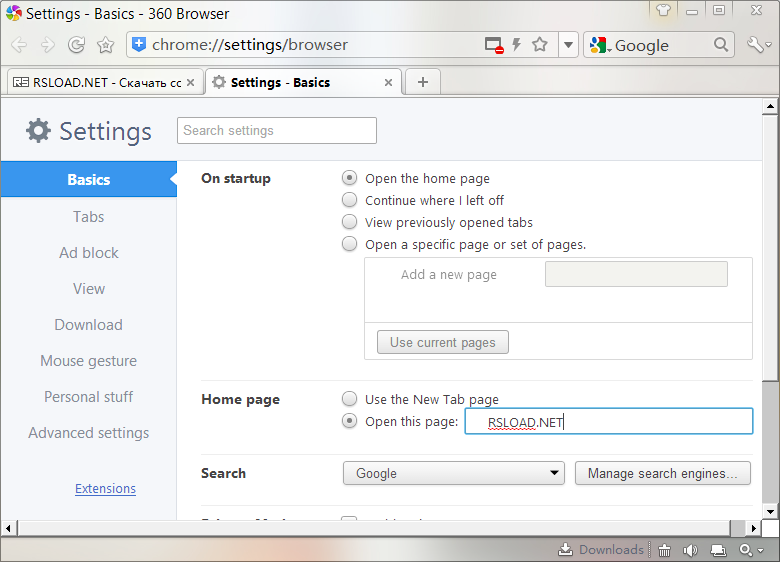
Task: Close the Settings - Basics tab
Action: (389, 83)
